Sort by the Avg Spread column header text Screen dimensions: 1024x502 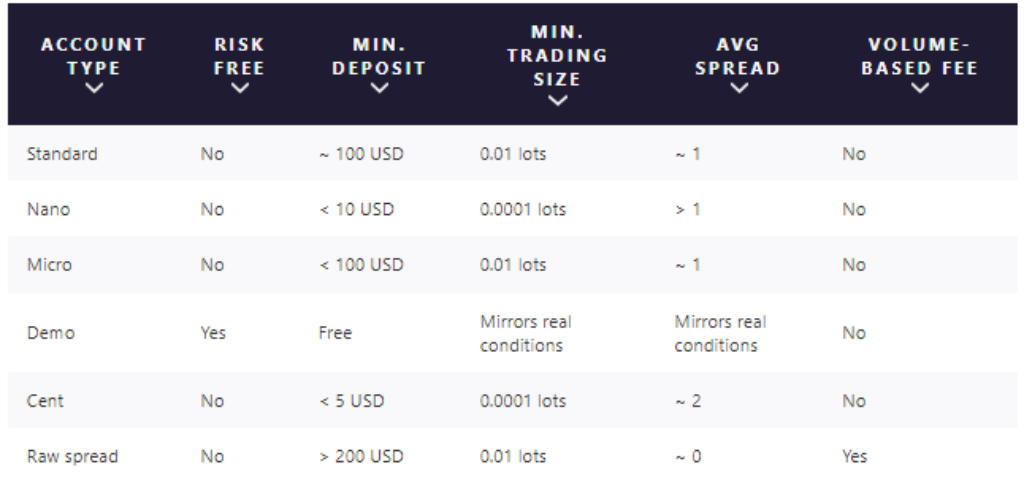(x=739, y=56)
